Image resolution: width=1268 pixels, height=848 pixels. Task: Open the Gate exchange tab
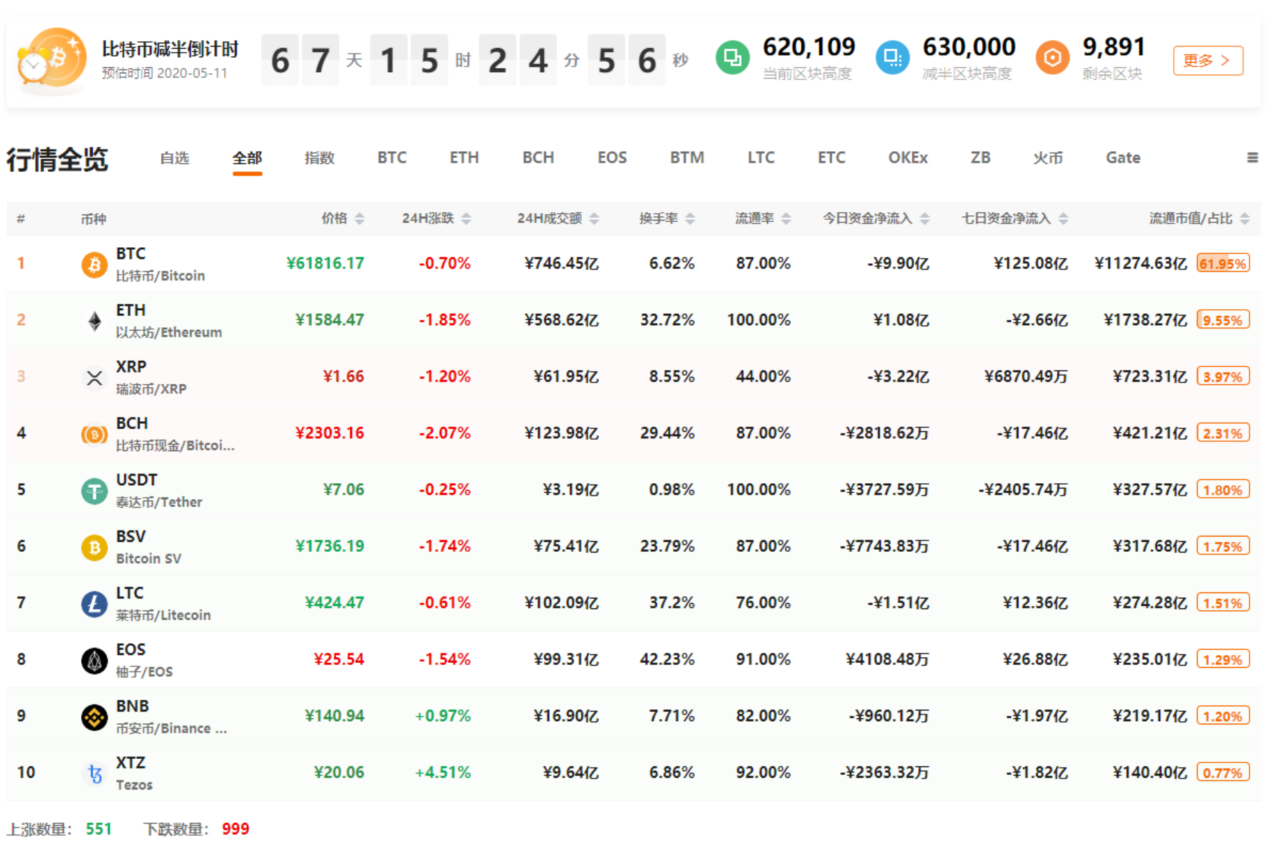click(x=1123, y=158)
